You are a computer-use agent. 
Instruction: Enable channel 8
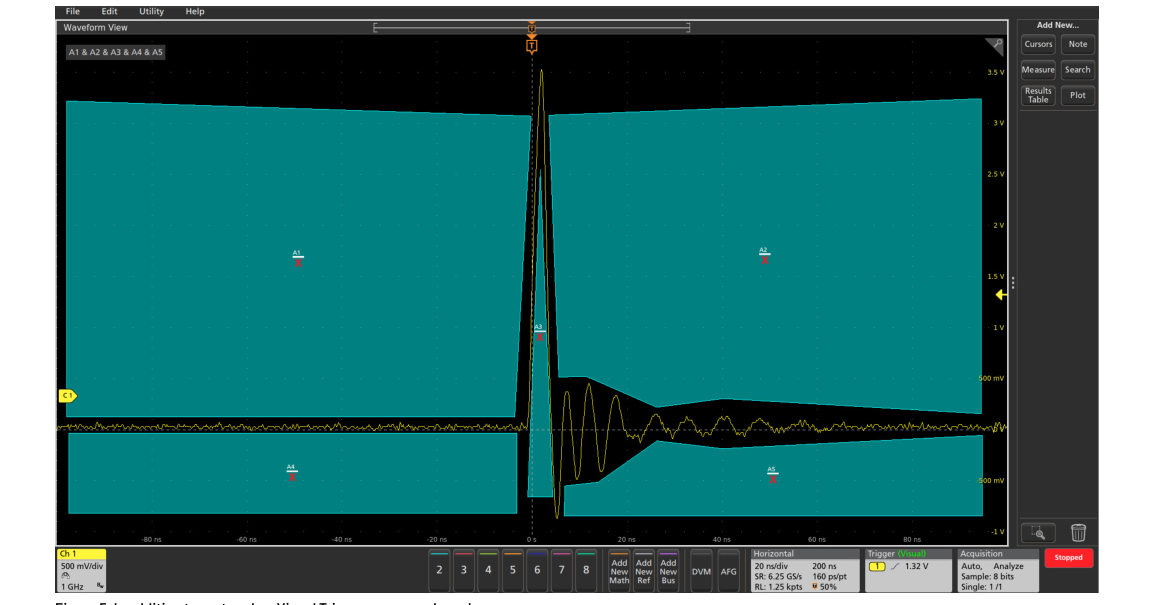click(x=586, y=569)
